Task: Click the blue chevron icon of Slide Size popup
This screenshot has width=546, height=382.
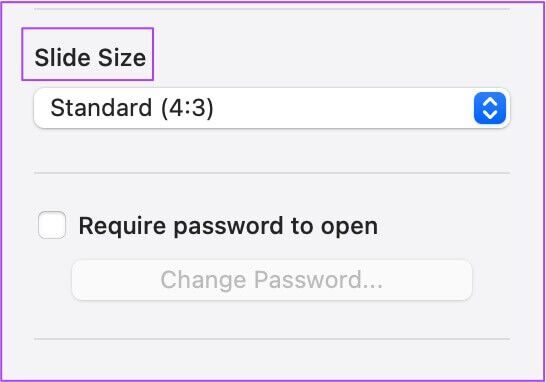Action: [x=490, y=108]
